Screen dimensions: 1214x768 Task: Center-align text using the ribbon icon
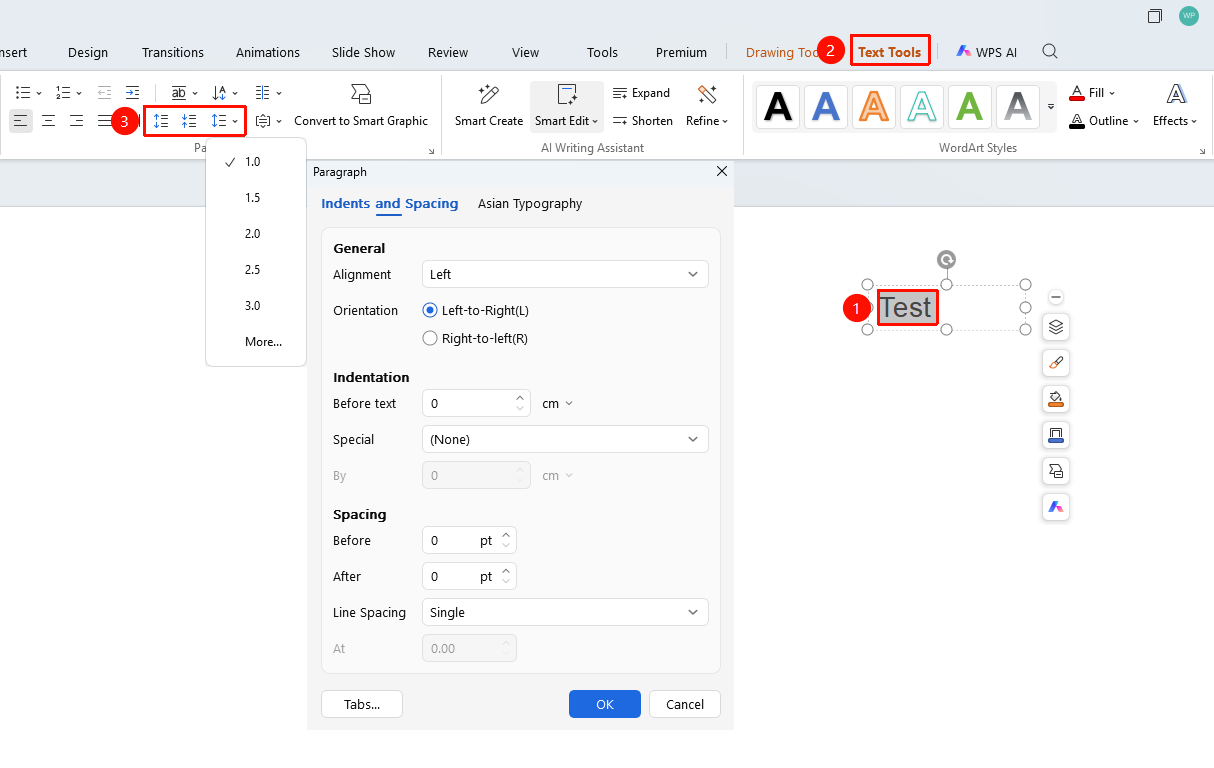click(48, 121)
